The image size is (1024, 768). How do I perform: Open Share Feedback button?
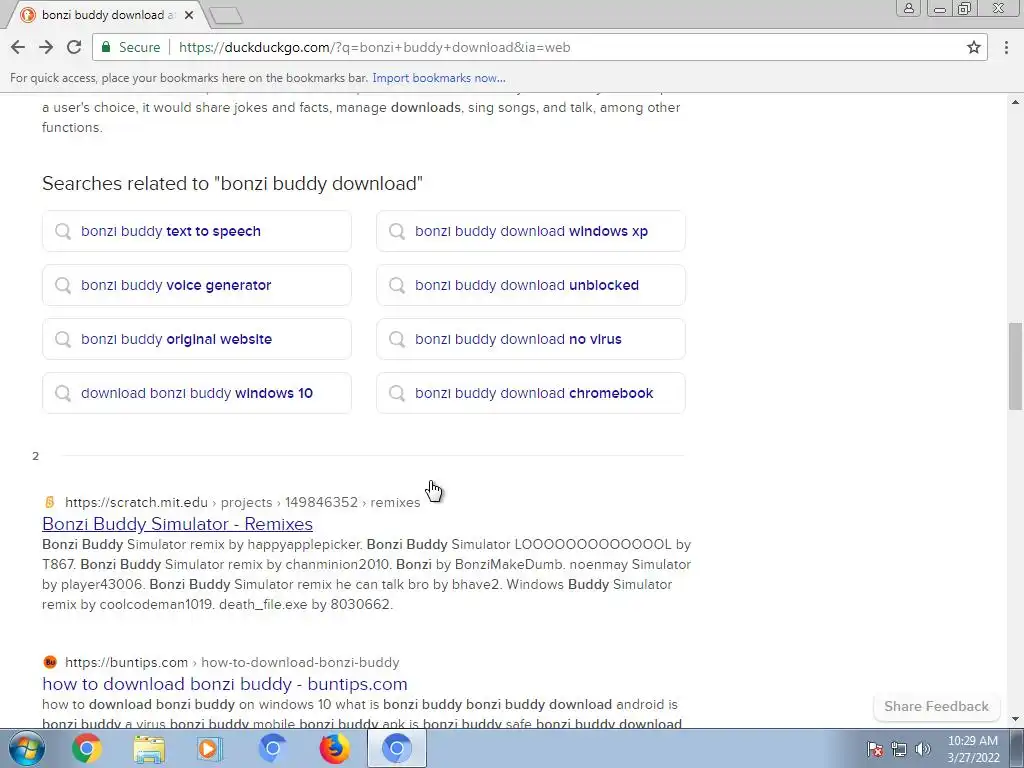pos(936,706)
